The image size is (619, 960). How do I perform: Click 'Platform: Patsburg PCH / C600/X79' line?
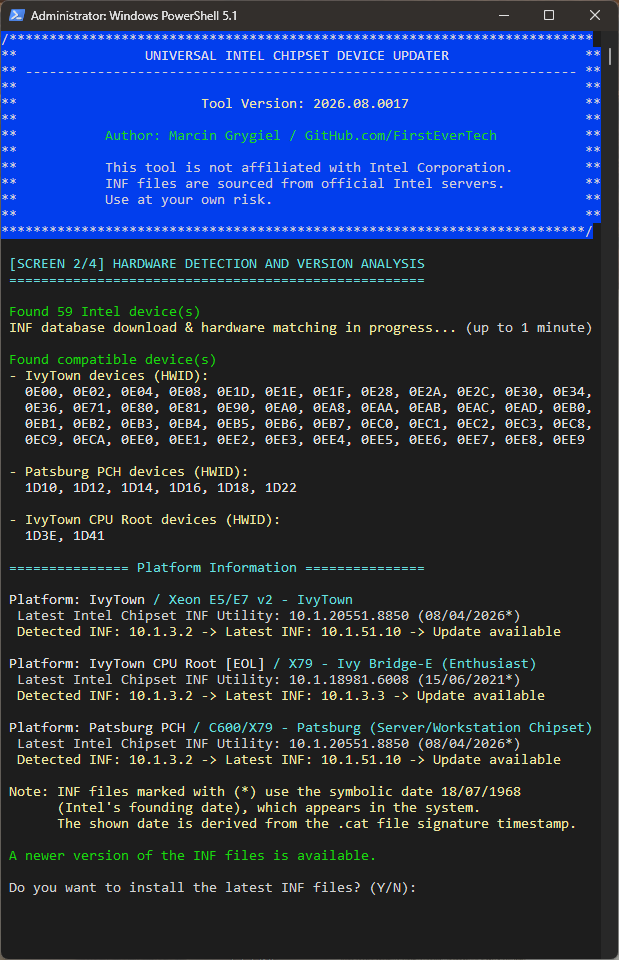[x=301, y=727]
